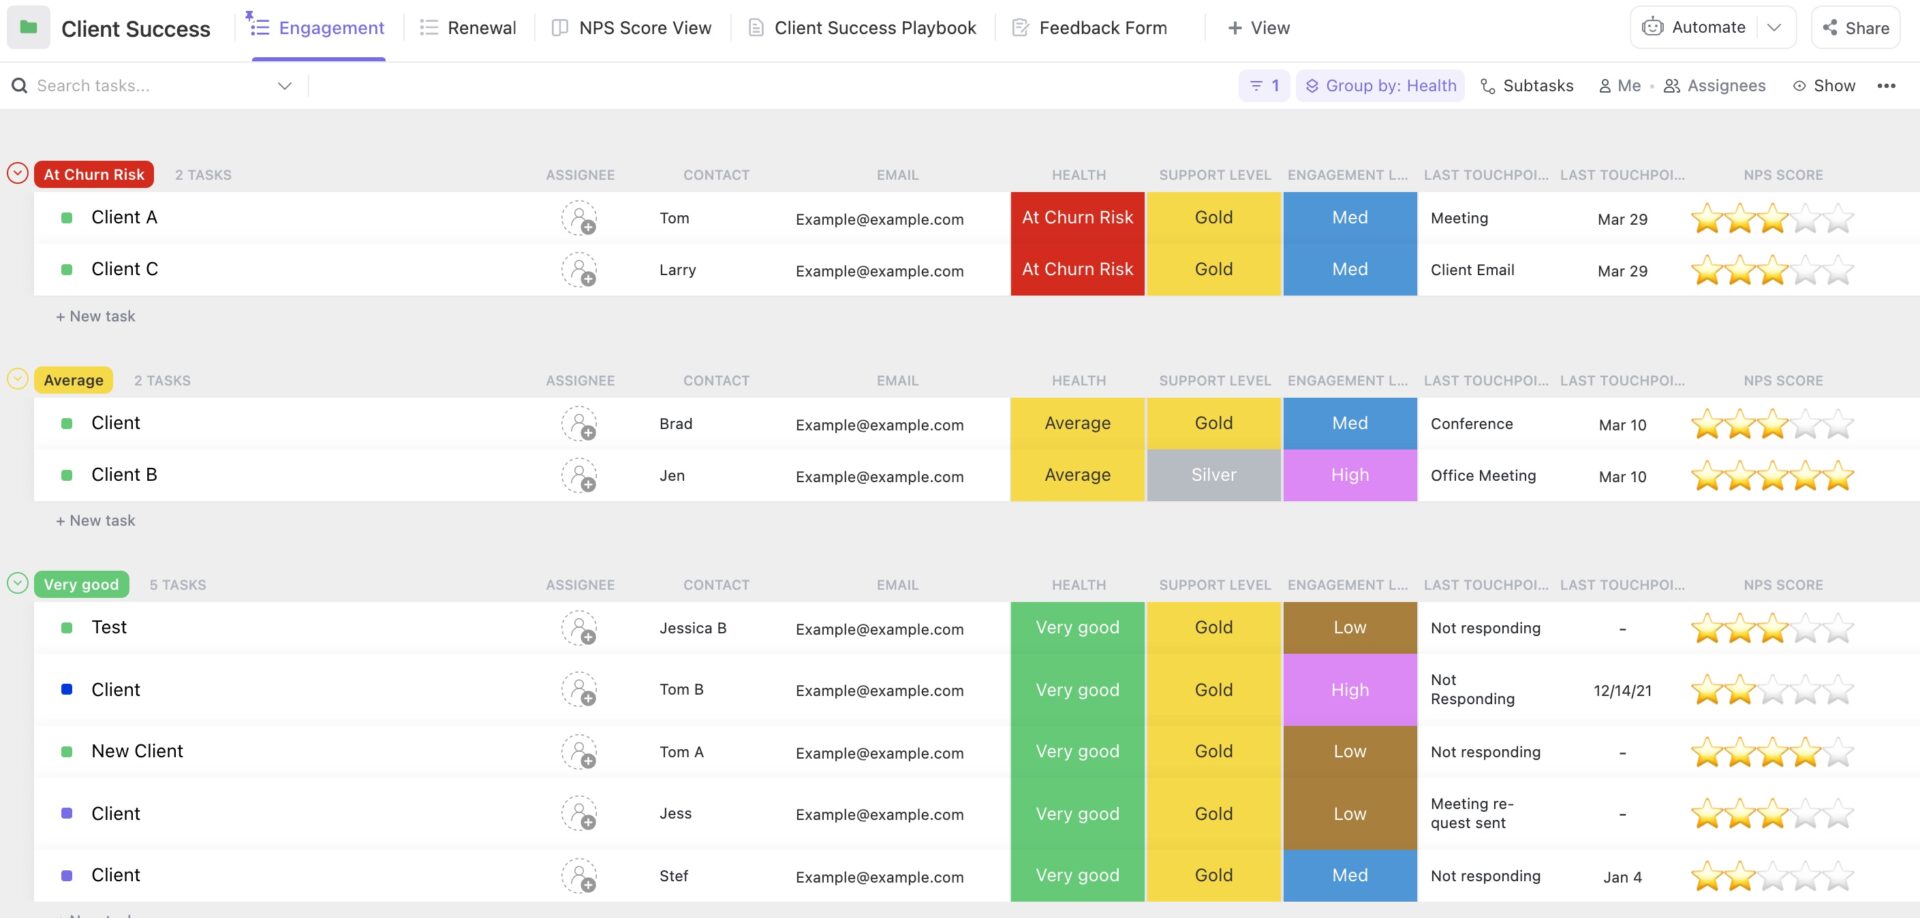Viewport: 1920px width, 918px height.
Task: Collapse the Very good group
Action: [x=17, y=583]
